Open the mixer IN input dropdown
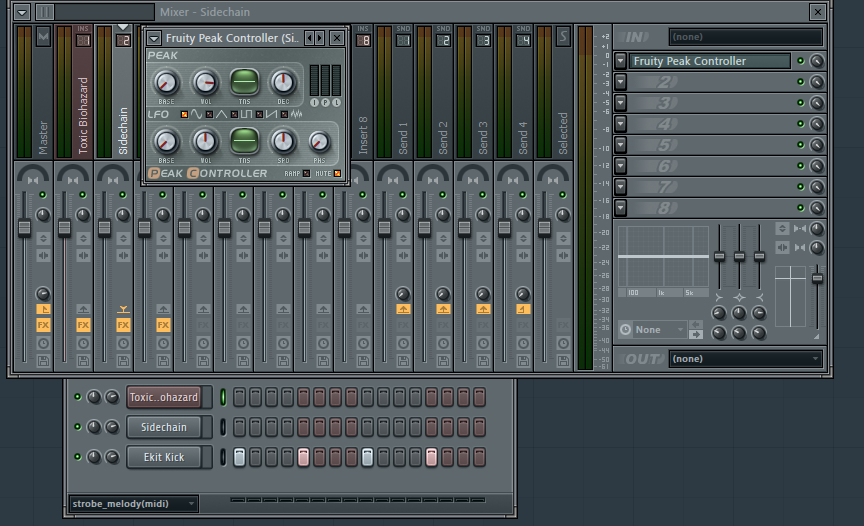 [746, 37]
